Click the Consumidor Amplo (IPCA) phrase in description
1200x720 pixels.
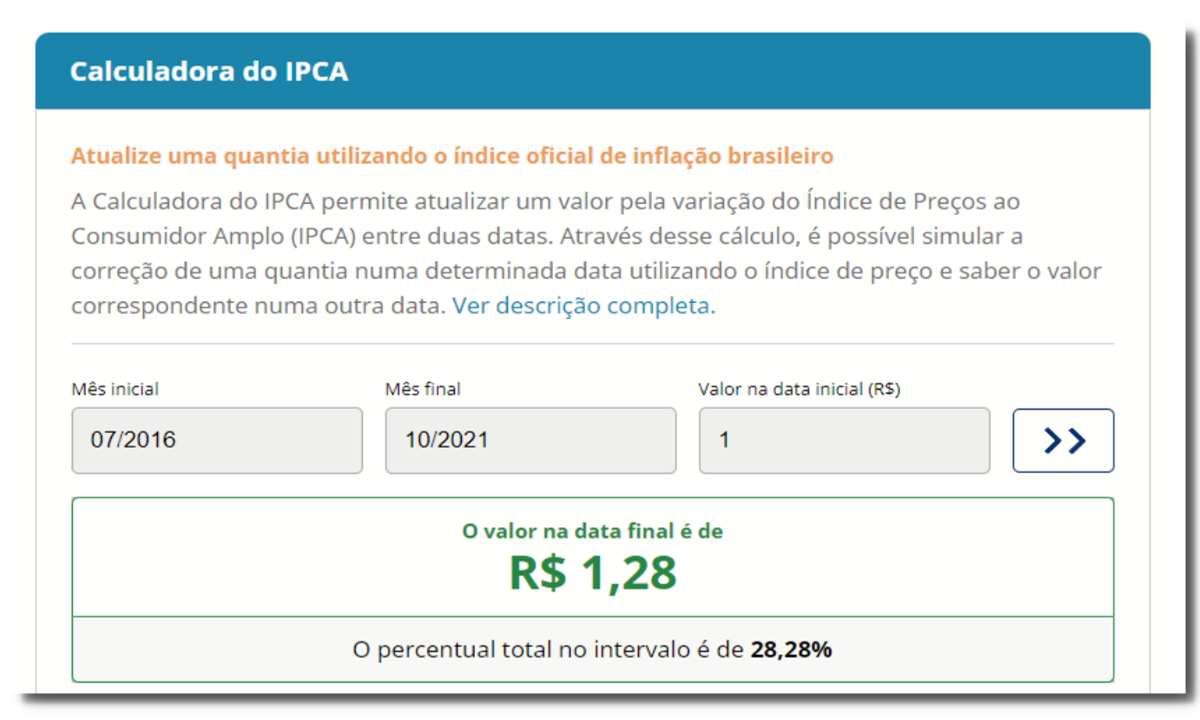coord(214,237)
